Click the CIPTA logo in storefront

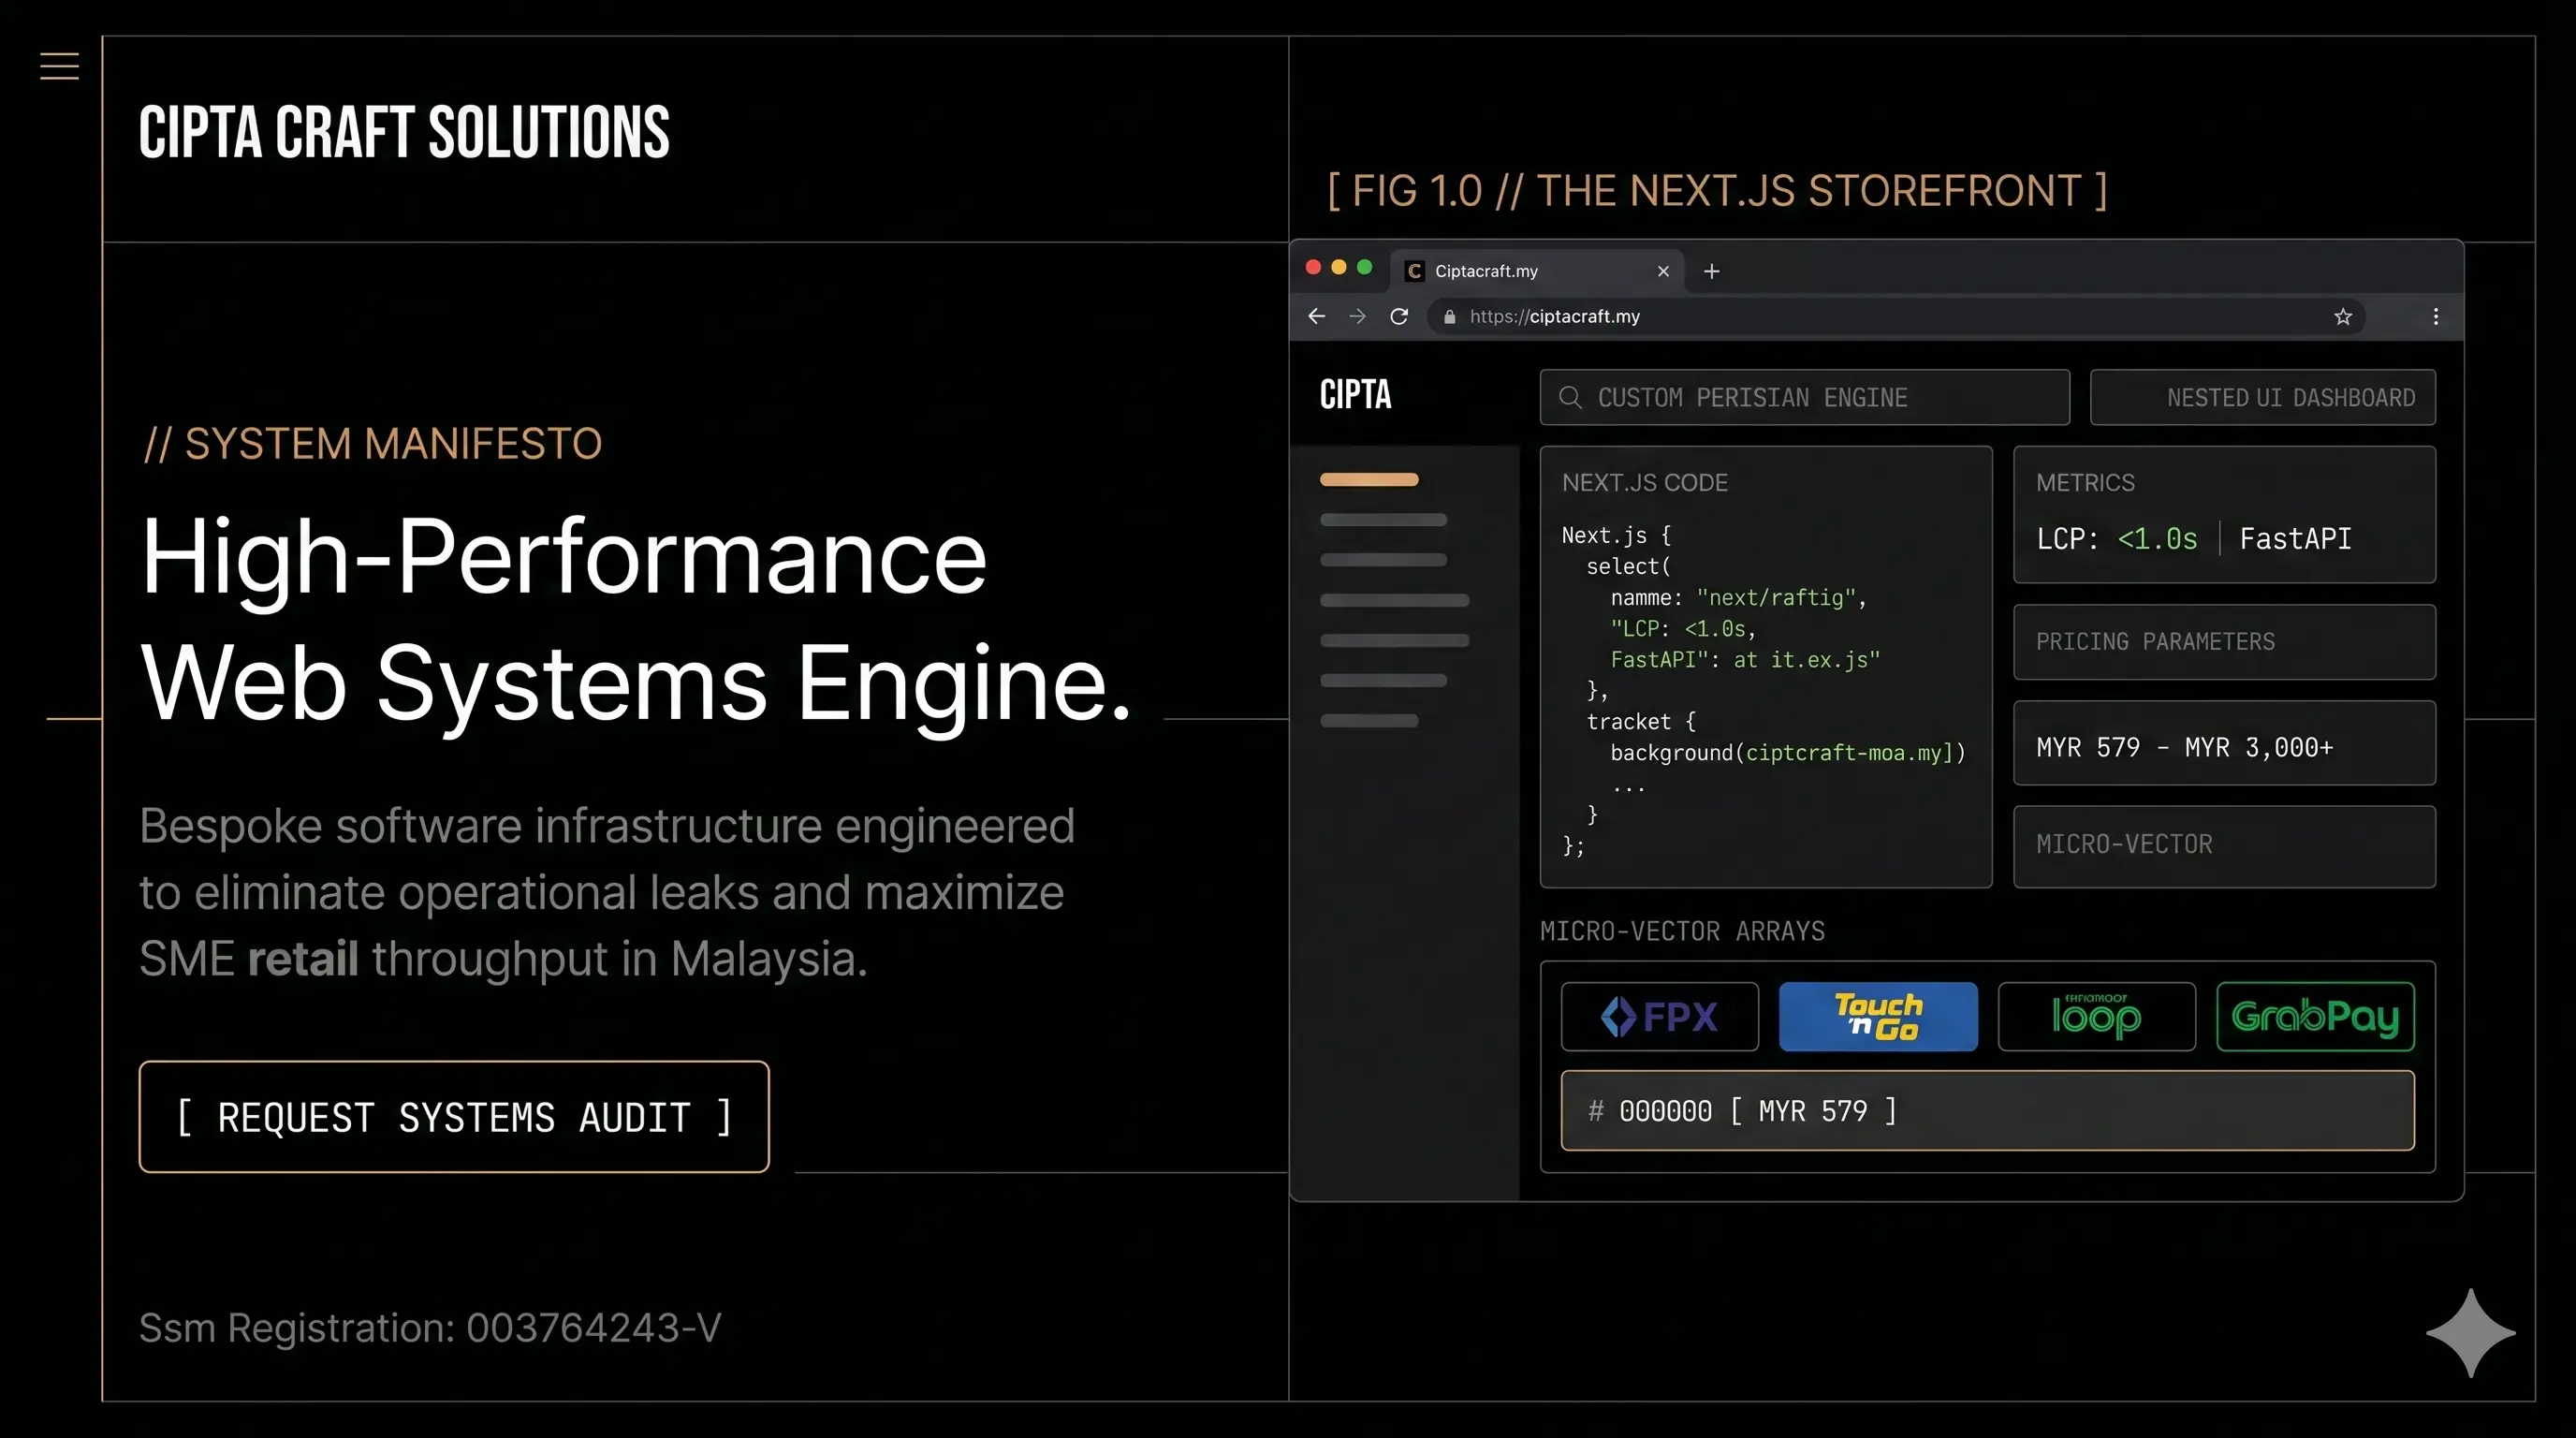(x=1355, y=395)
